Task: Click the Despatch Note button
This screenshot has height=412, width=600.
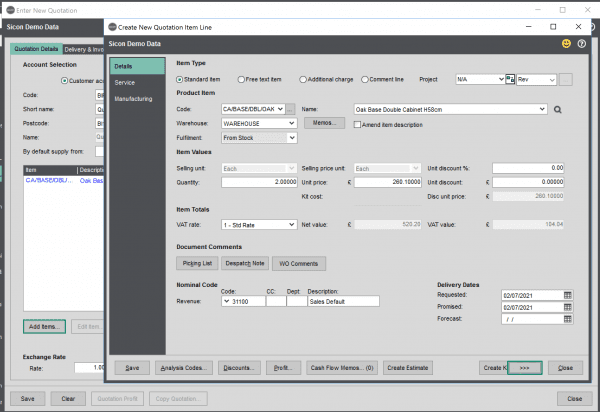Action: 245,263
